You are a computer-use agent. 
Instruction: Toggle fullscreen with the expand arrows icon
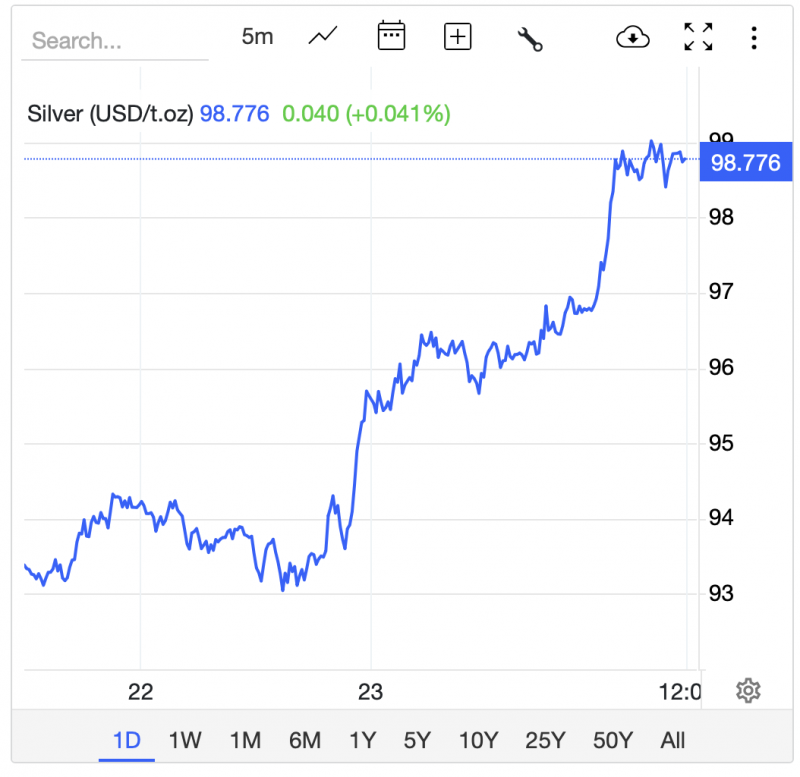[698, 37]
